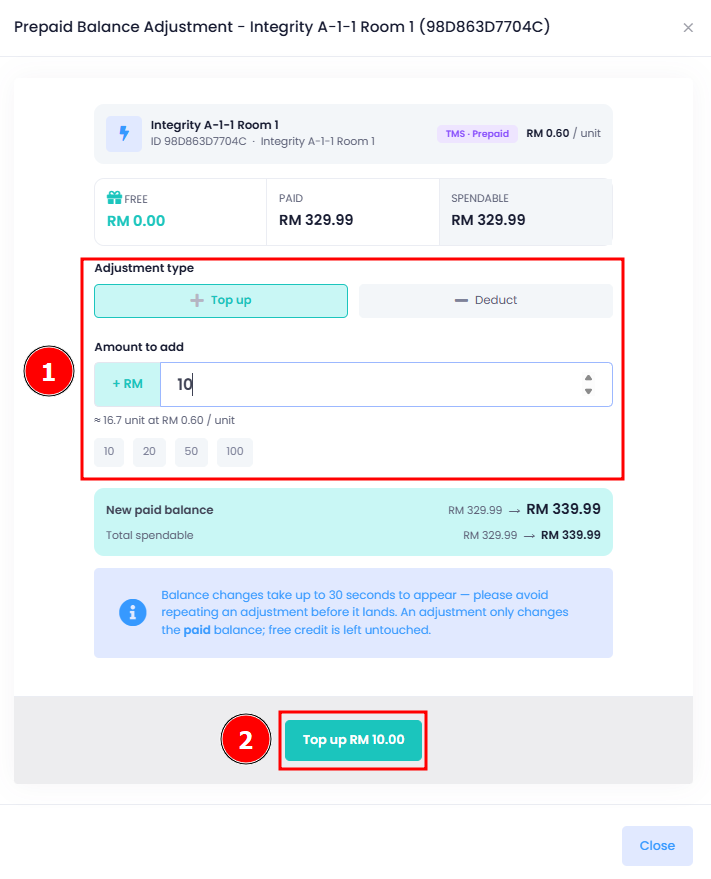Choose the 20 quick amount chip
Image resolution: width=711 pixels, height=879 pixels.
[x=149, y=452]
